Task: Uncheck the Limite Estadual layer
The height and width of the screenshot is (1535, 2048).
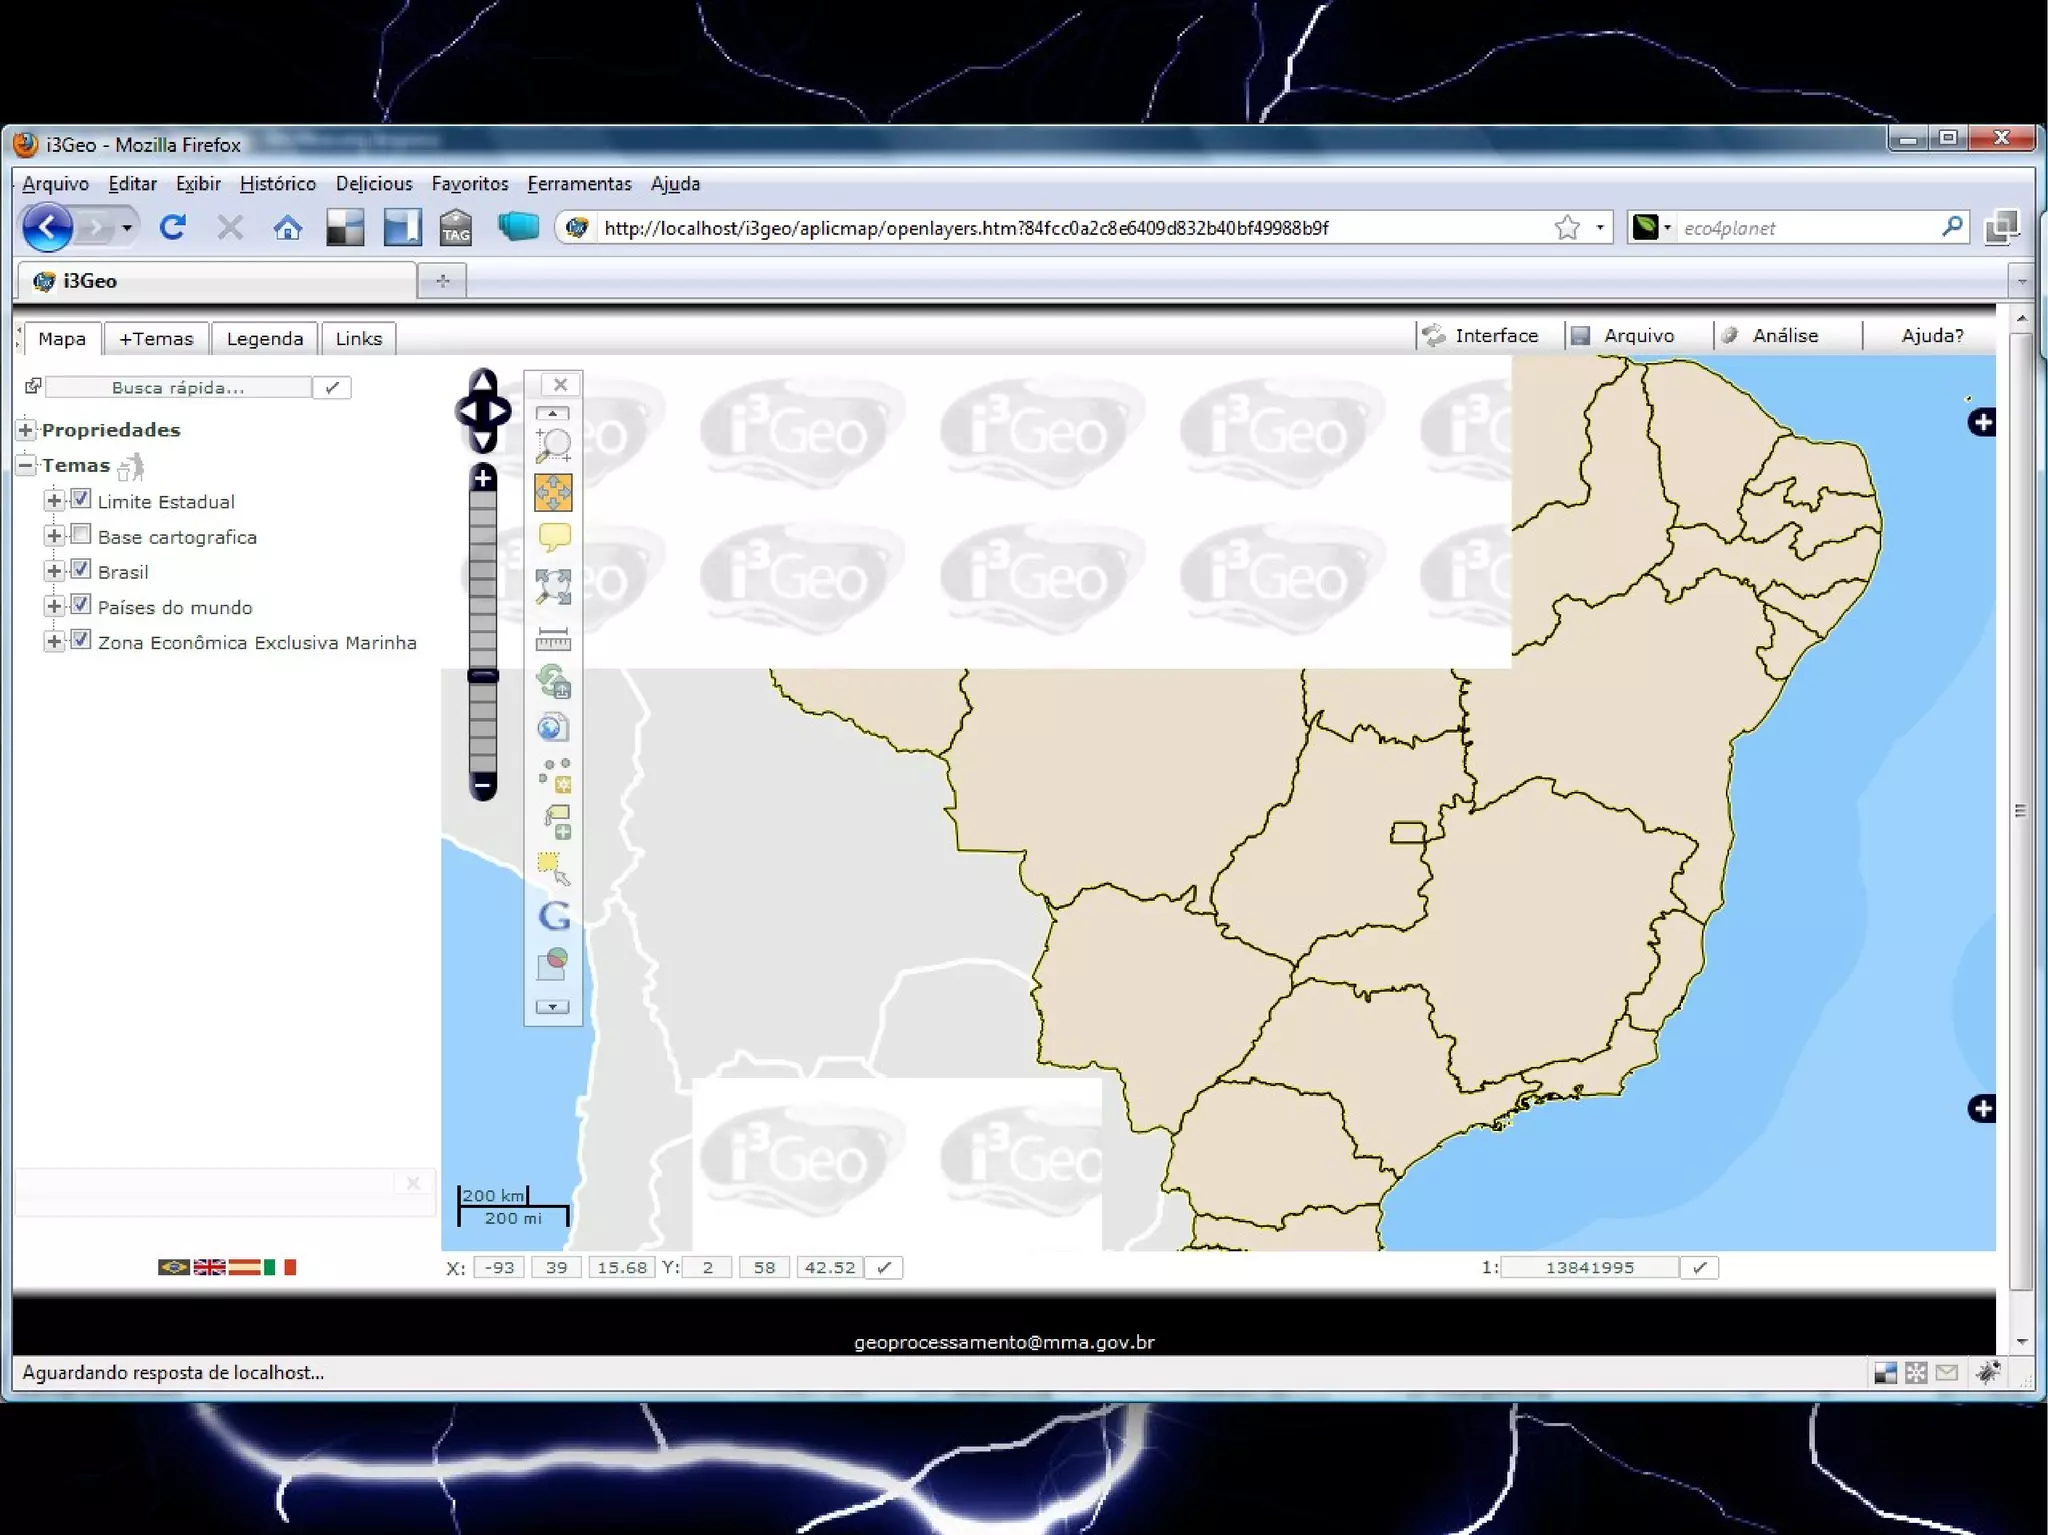Action: (x=81, y=499)
